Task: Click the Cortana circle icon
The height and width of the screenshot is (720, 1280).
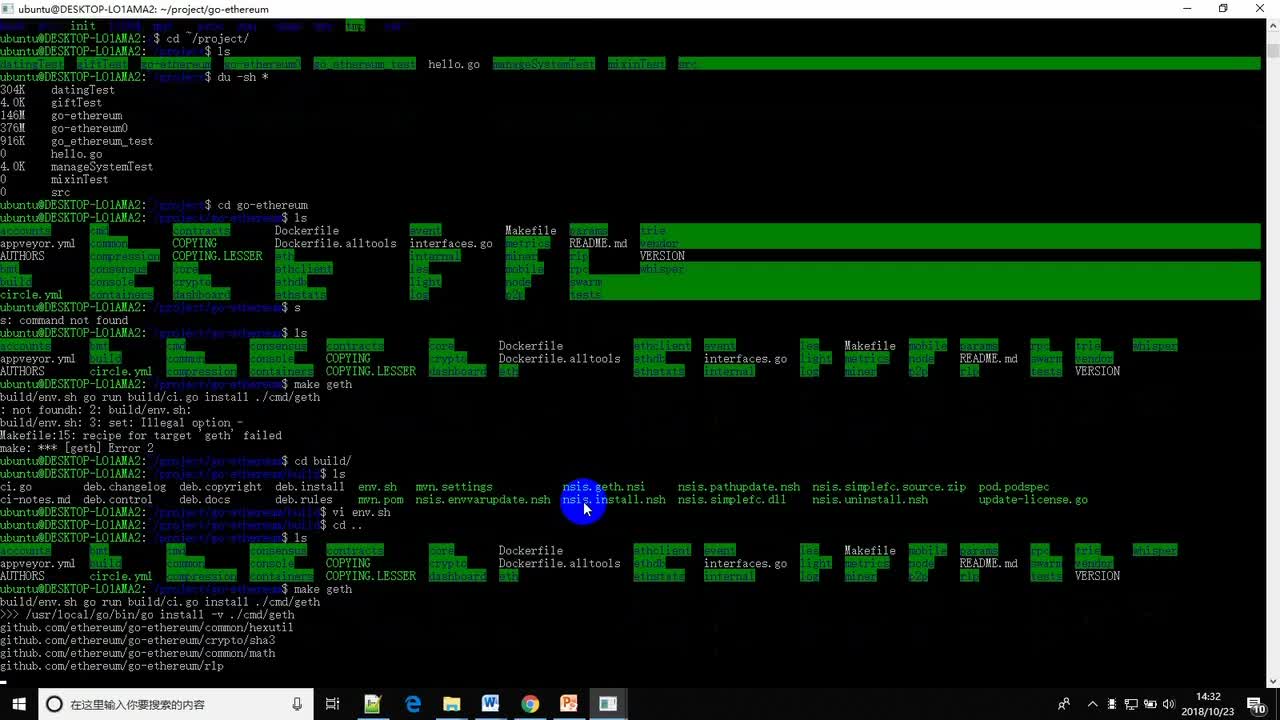Action: 55,704
